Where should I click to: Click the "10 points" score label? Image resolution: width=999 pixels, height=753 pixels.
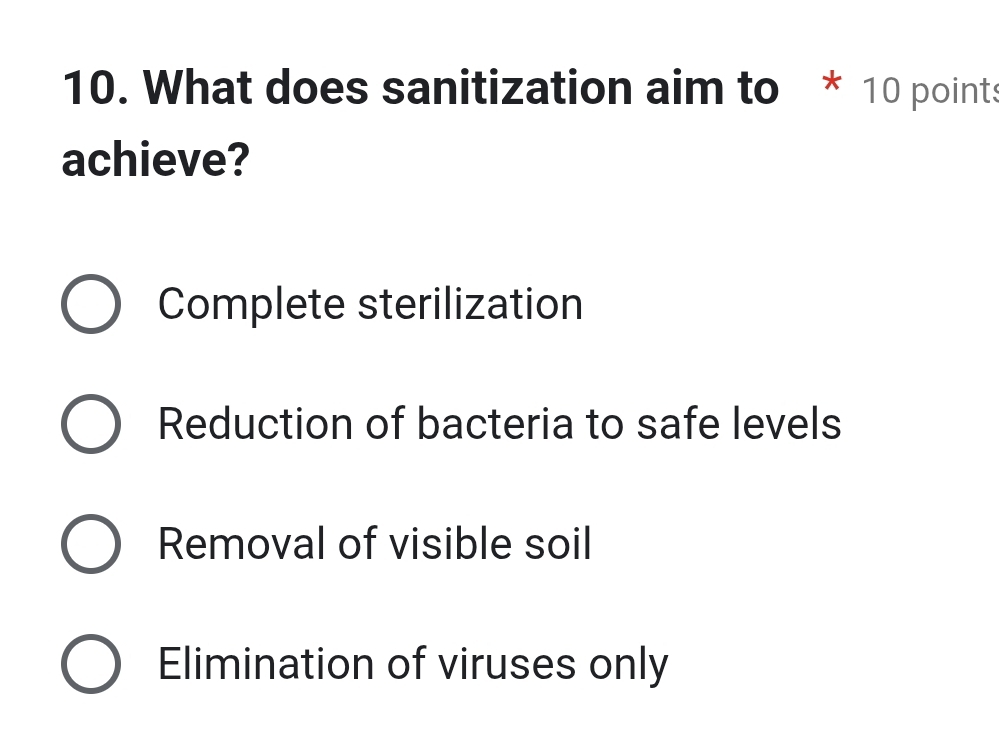(x=930, y=91)
